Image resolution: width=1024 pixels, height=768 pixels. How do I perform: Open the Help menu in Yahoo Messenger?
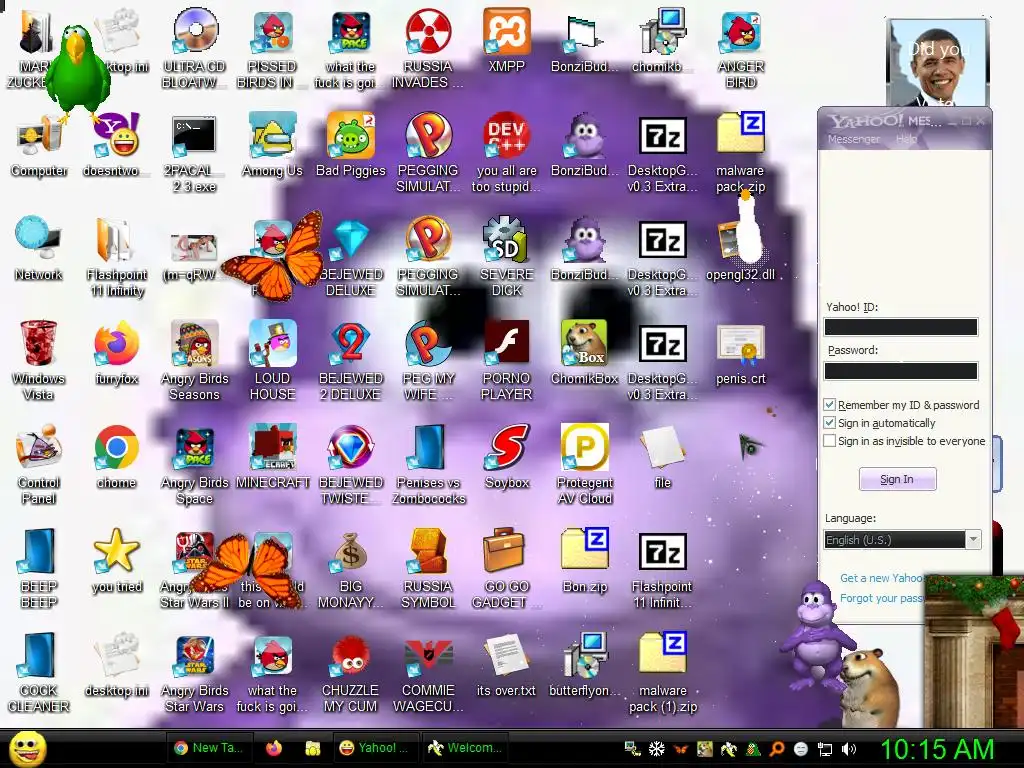pos(906,139)
